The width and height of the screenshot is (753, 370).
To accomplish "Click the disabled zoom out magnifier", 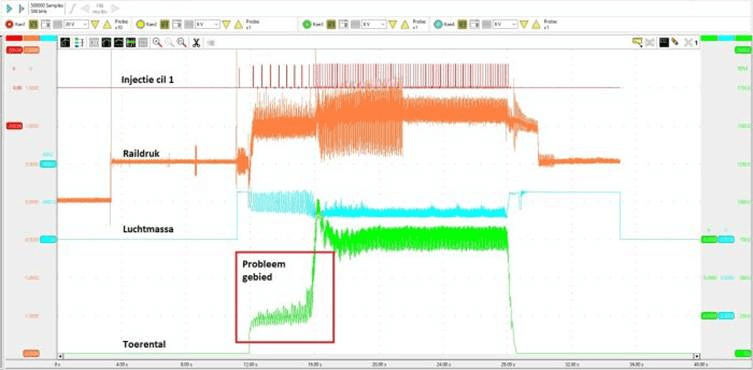I will click(x=170, y=43).
